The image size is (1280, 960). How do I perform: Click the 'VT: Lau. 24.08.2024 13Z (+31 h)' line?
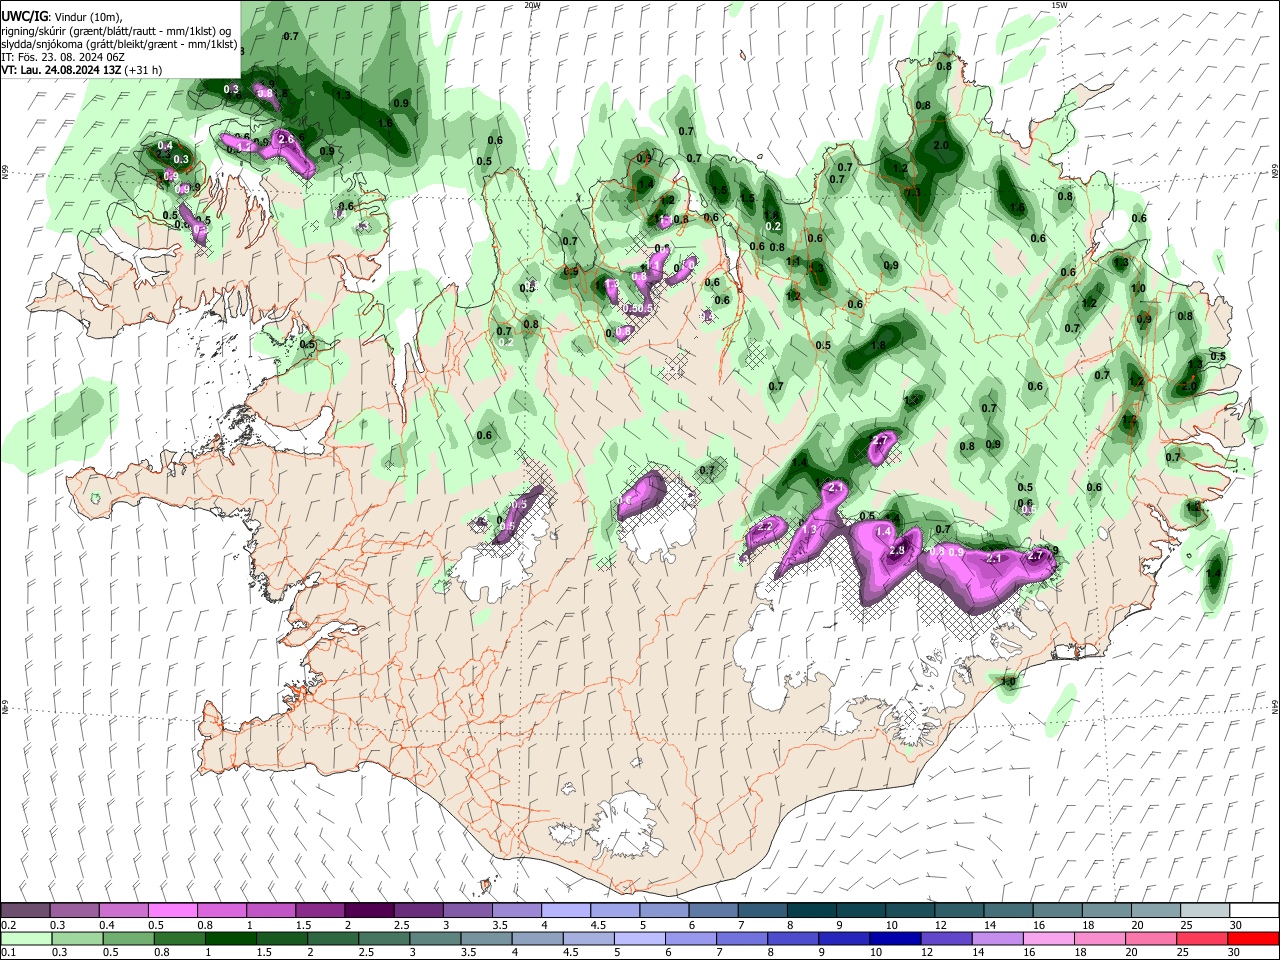tap(81, 70)
